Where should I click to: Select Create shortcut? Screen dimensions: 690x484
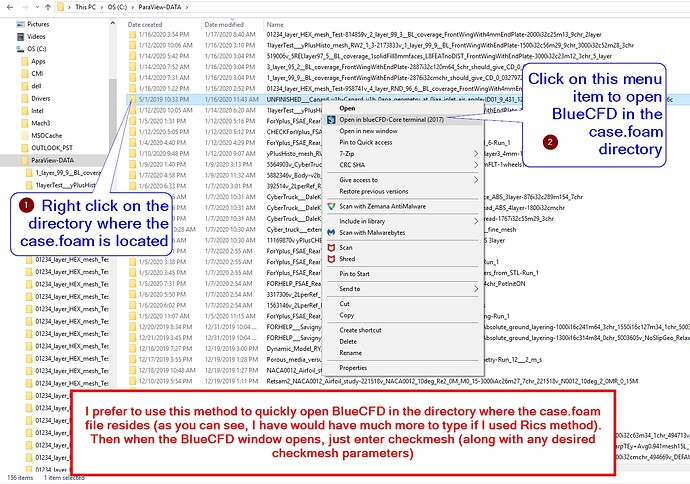tap(360, 330)
